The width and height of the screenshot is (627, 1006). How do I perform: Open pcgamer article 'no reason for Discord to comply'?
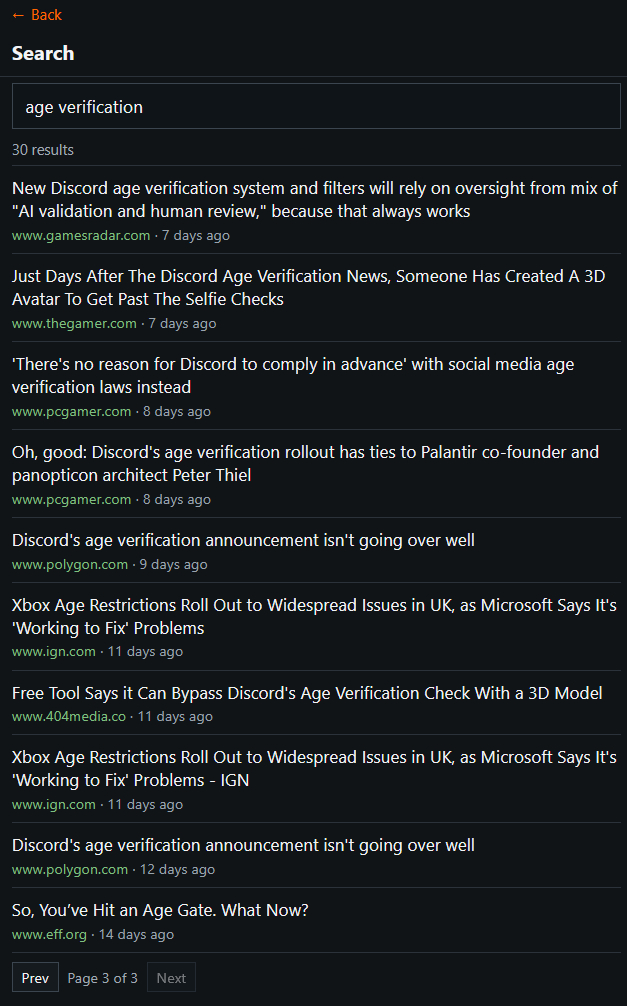pos(293,376)
